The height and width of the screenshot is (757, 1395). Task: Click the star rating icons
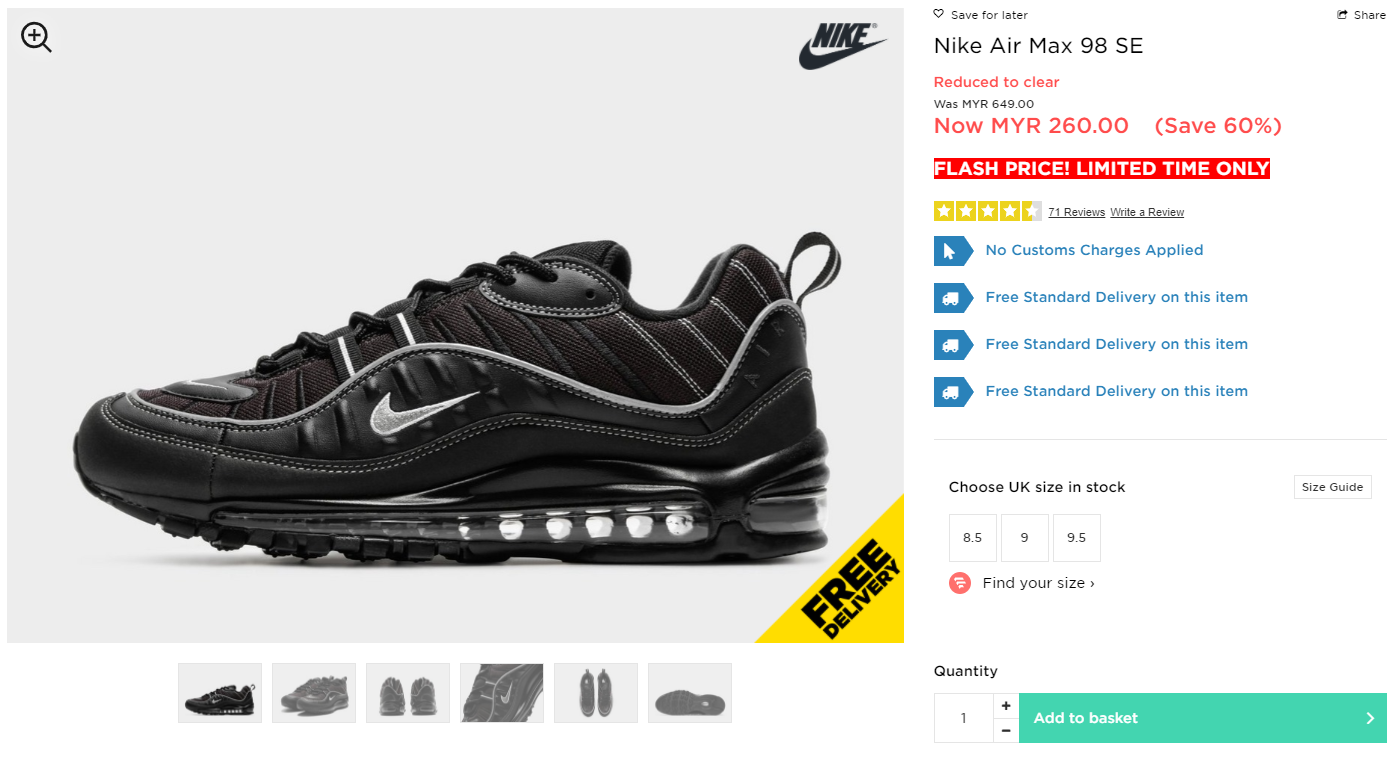[987, 211]
